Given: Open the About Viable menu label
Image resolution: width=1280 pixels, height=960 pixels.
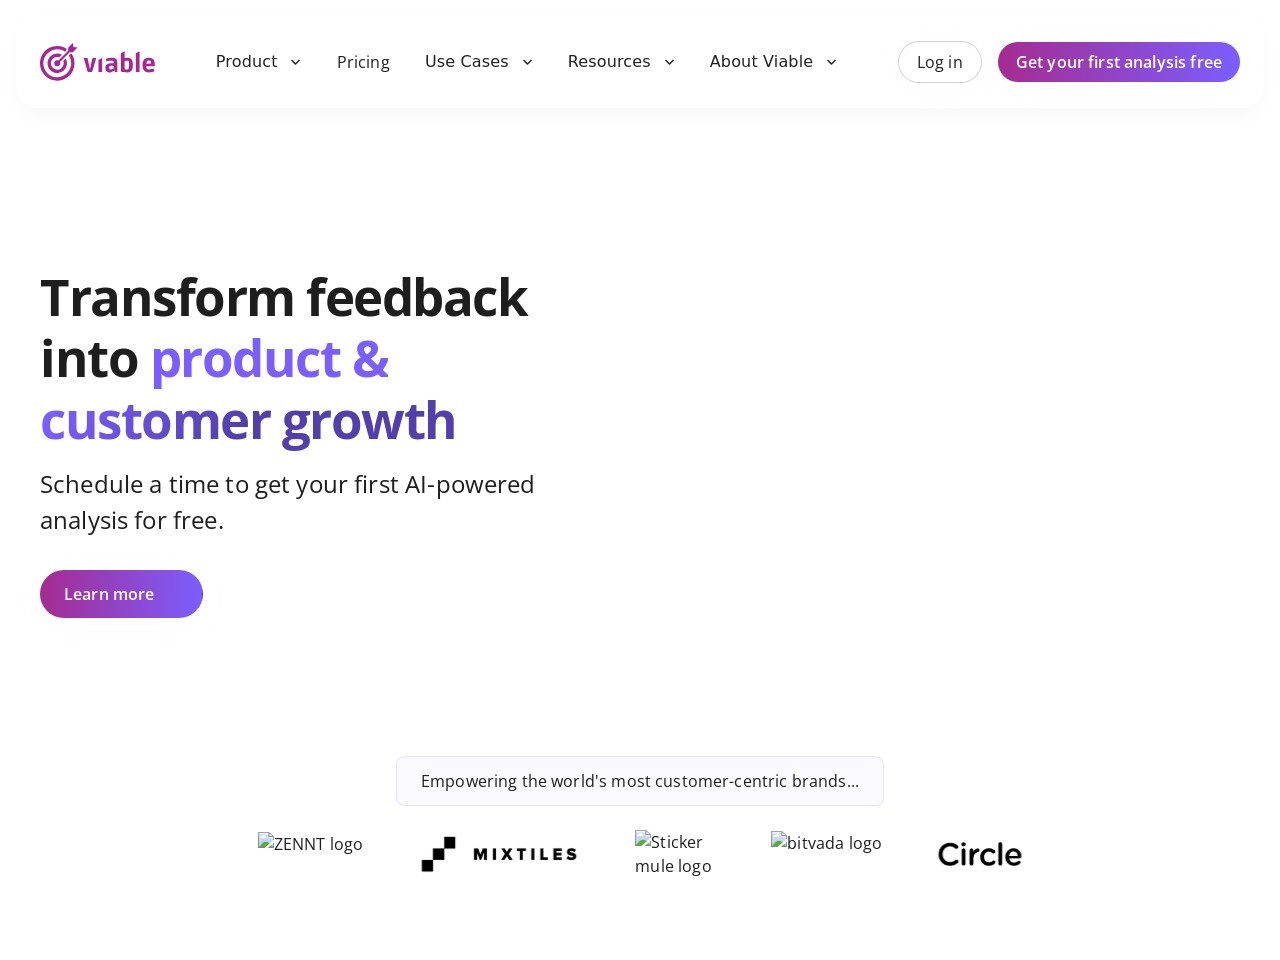Looking at the screenshot, I should 761,61.
